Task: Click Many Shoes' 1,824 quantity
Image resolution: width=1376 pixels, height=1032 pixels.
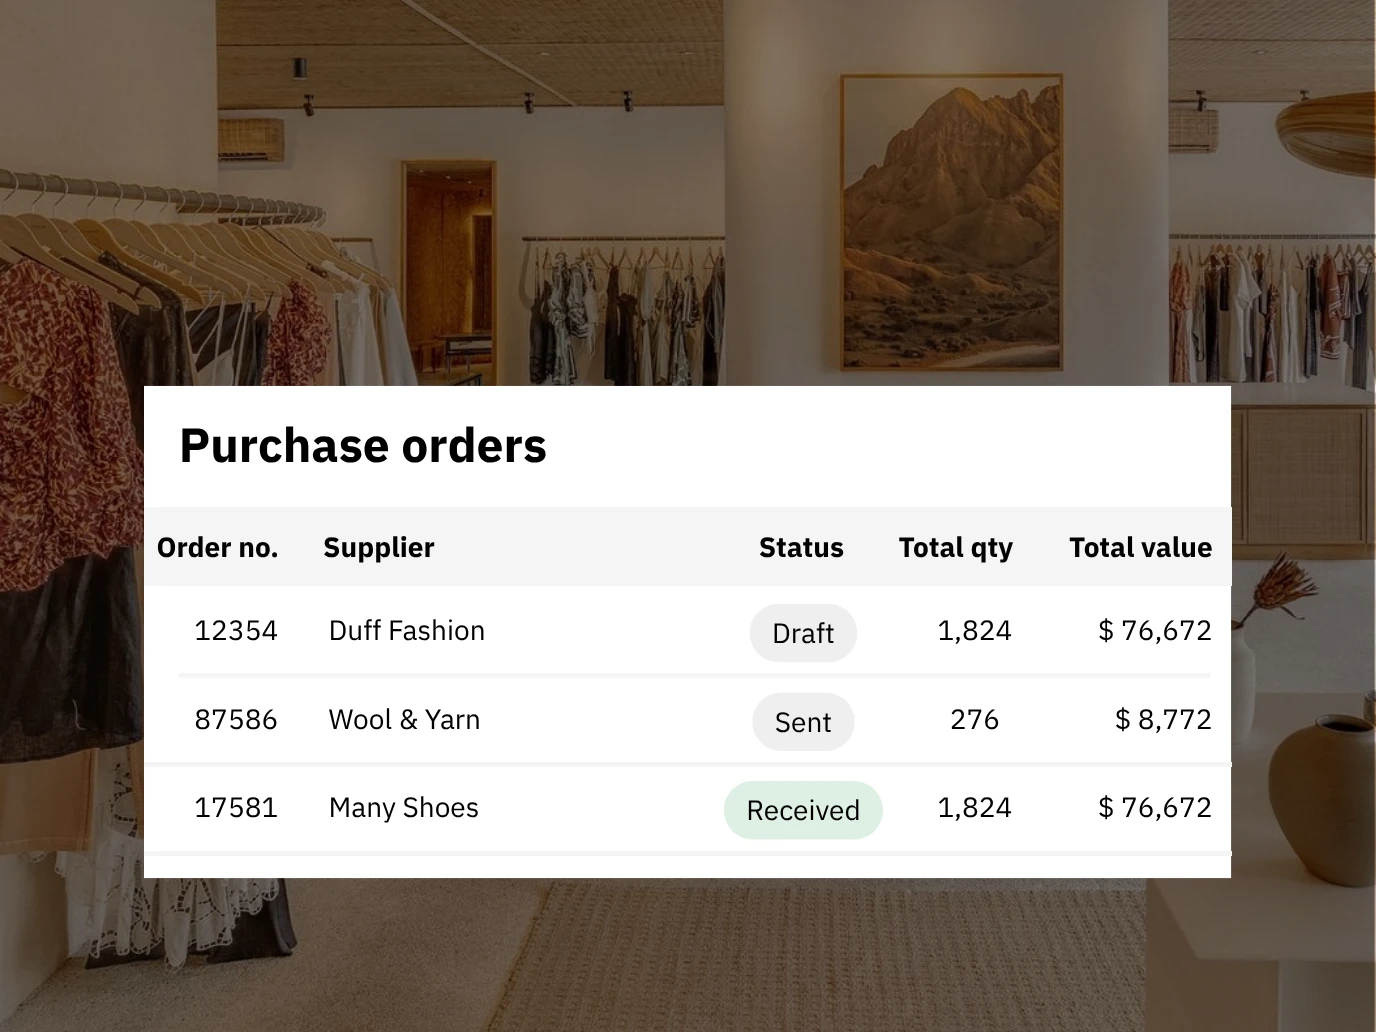Action: tap(975, 808)
